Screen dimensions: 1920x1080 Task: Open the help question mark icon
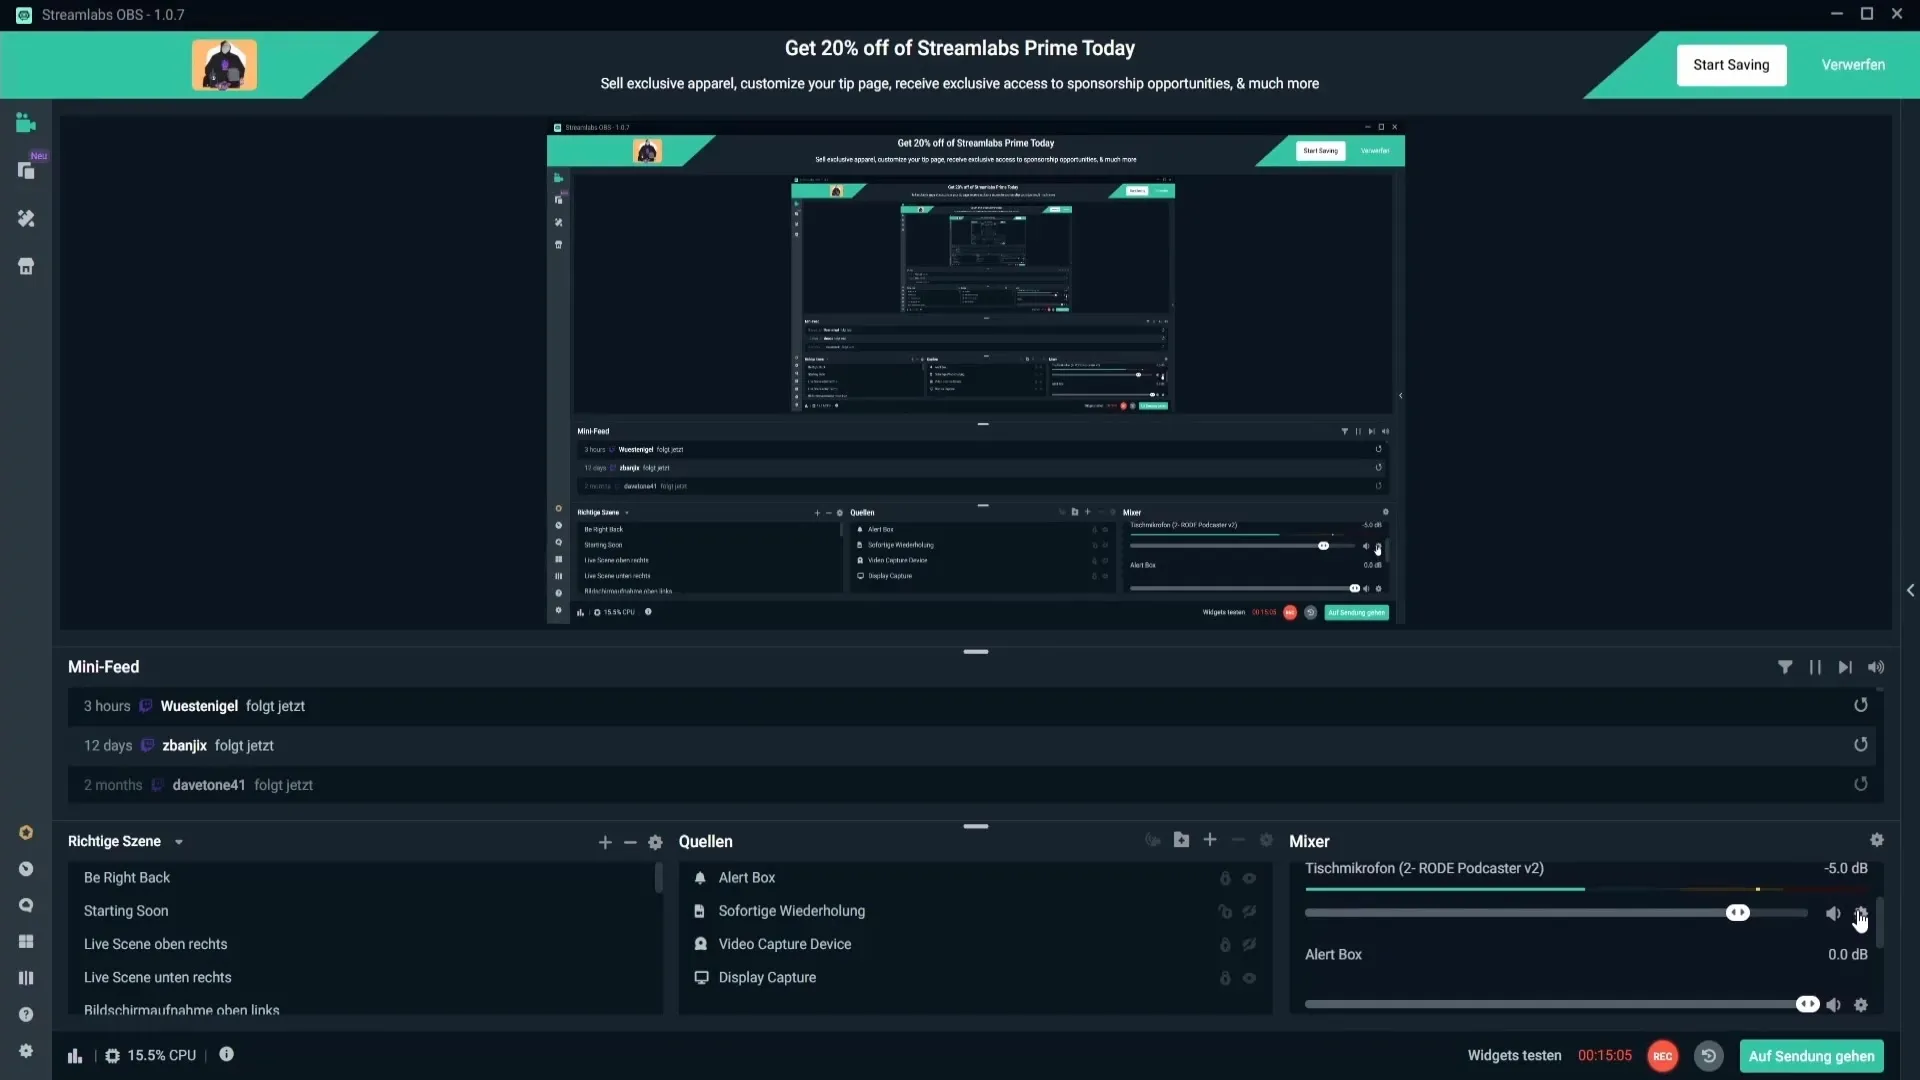click(x=26, y=1014)
